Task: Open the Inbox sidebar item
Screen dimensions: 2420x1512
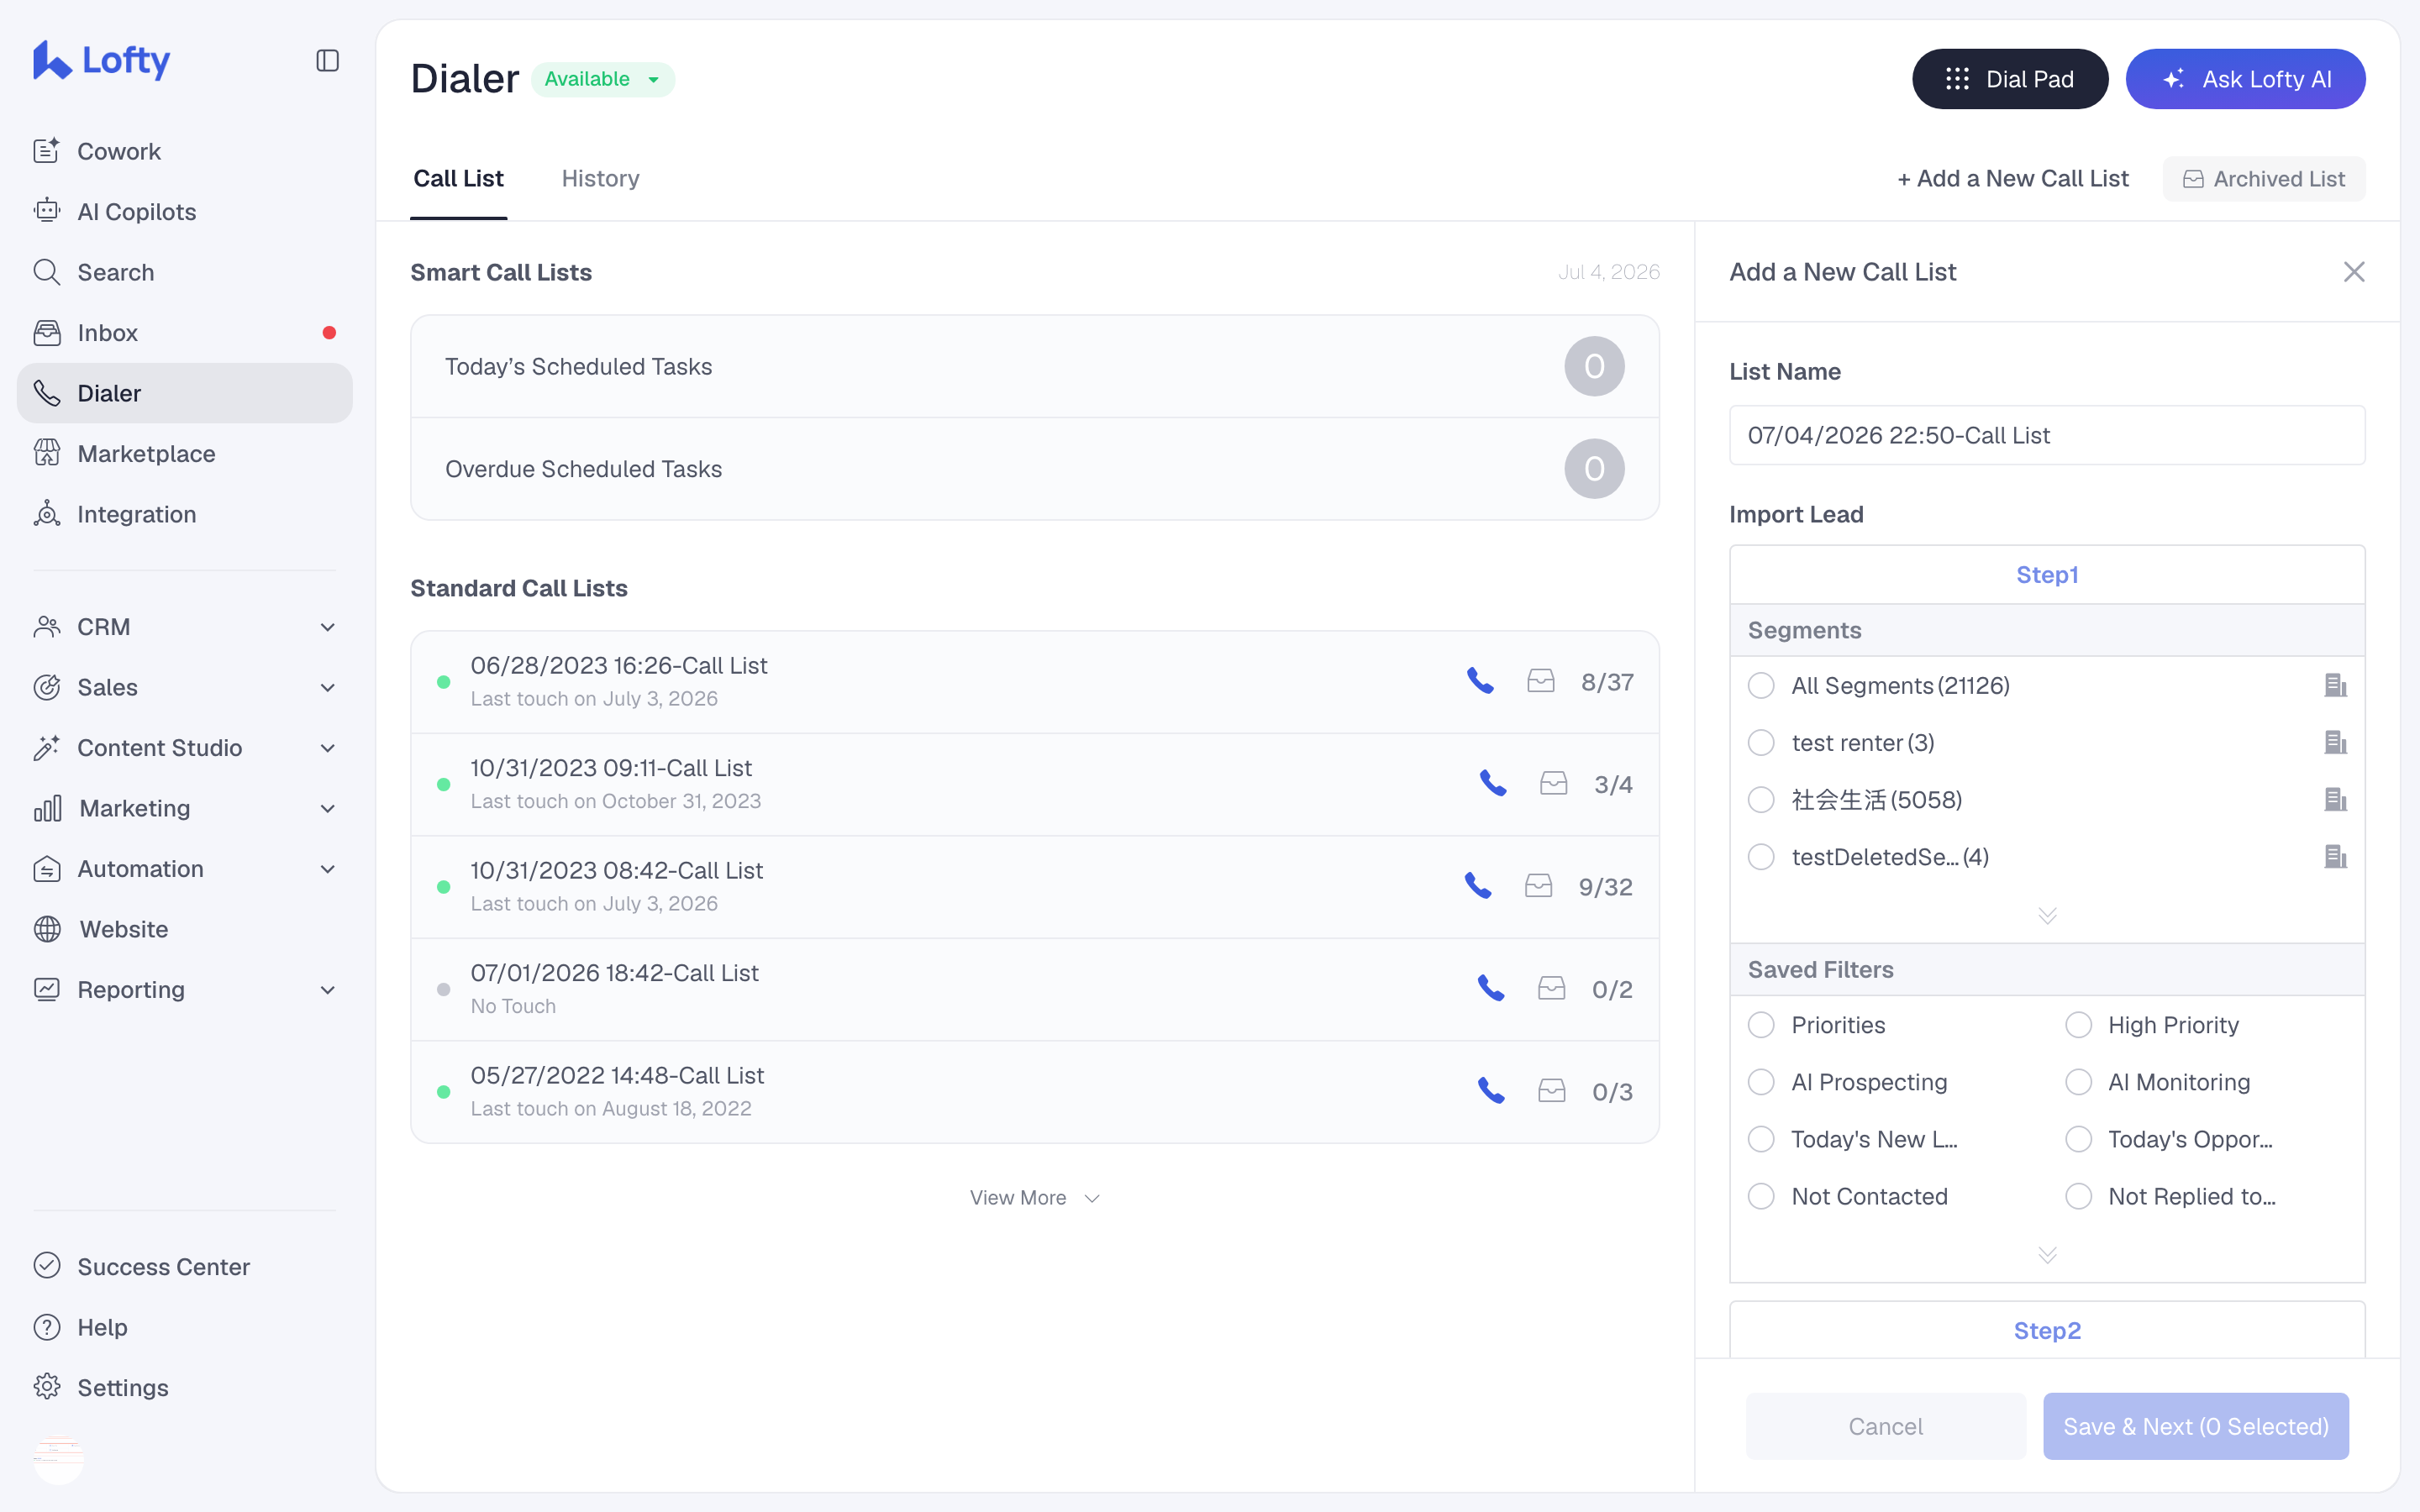Action: (185, 333)
